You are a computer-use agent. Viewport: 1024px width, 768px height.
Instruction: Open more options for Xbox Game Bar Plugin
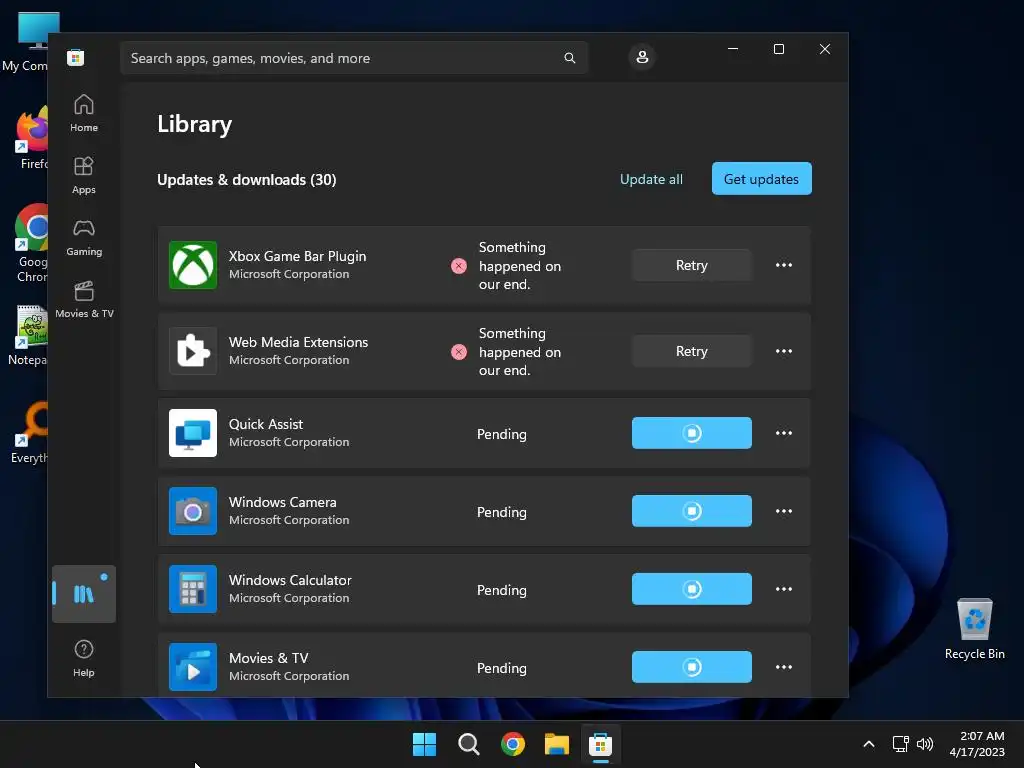tap(784, 265)
